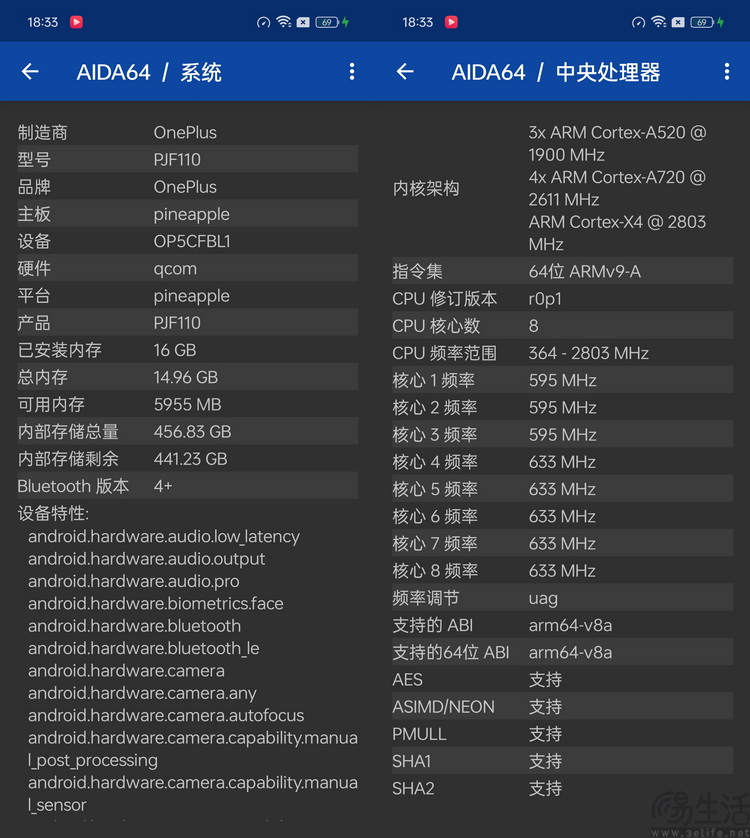The height and width of the screenshot is (838, 750).
Task: Select the 频率调节 uag row
Action: pyautogui.click(x=562, y=598)
